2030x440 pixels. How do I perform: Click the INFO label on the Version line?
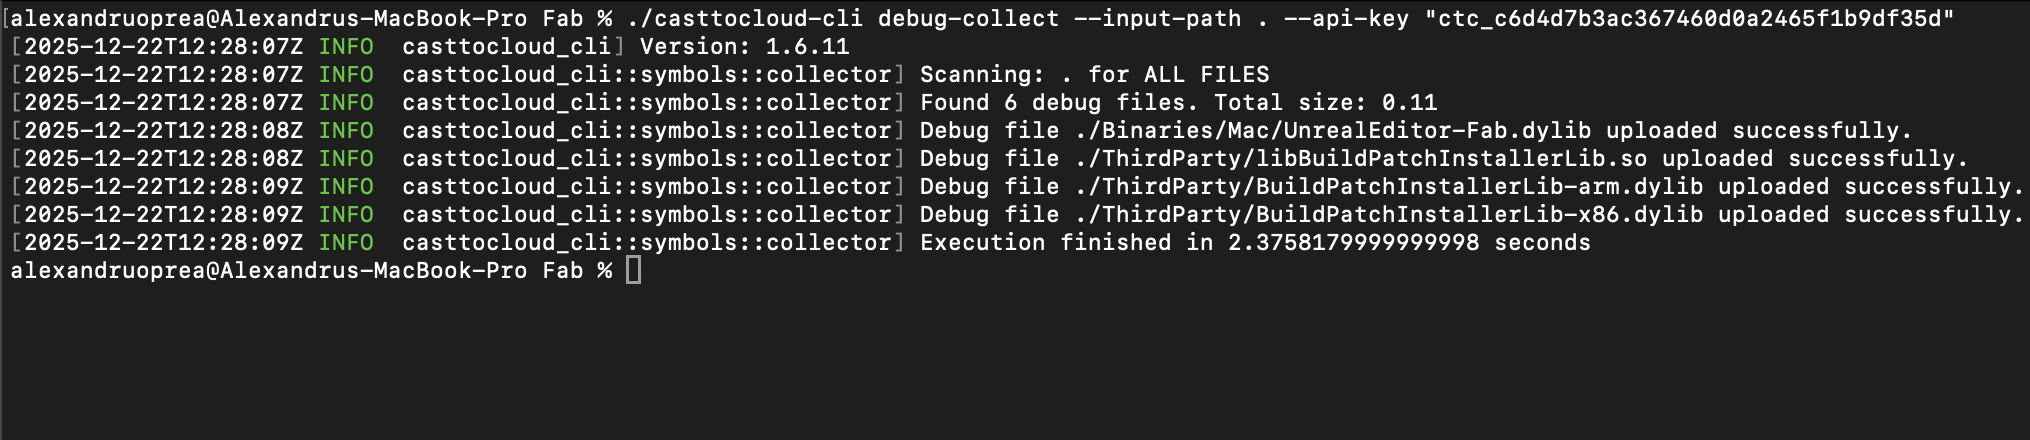coord(346,47)
